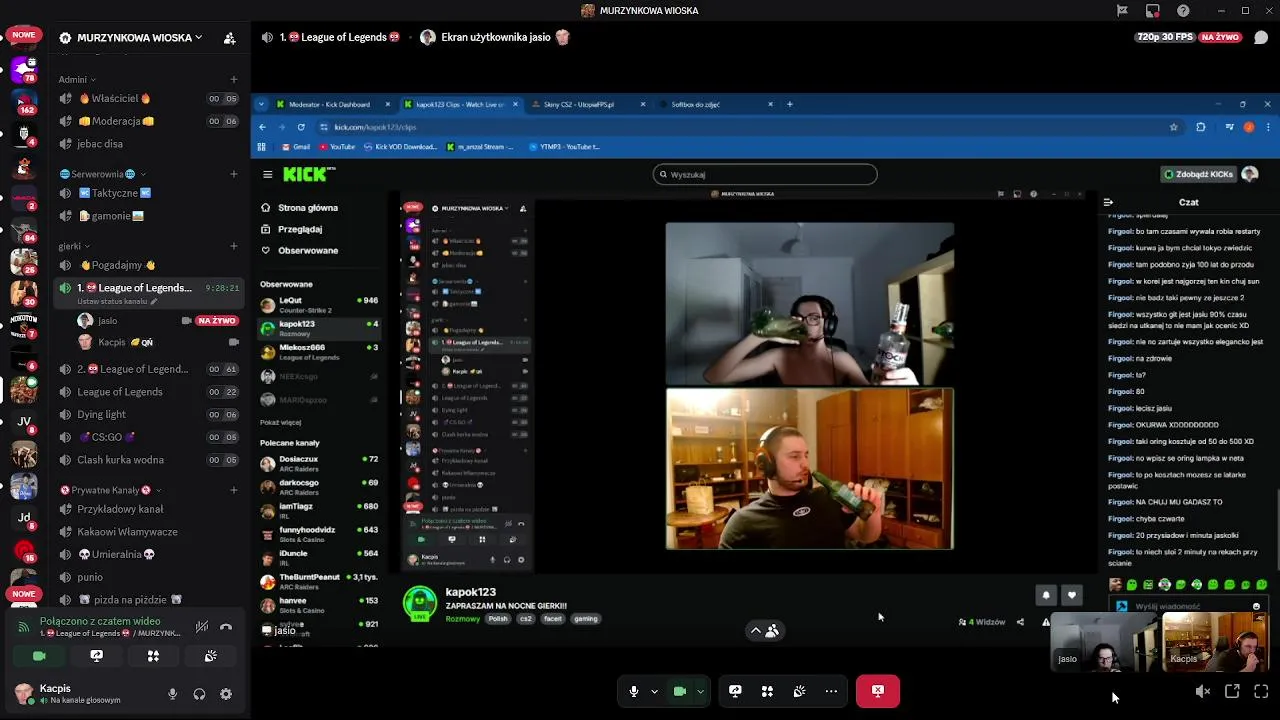Collapse the Admini category
This screenshot has height=720, width=1280.
click(77, 79)
